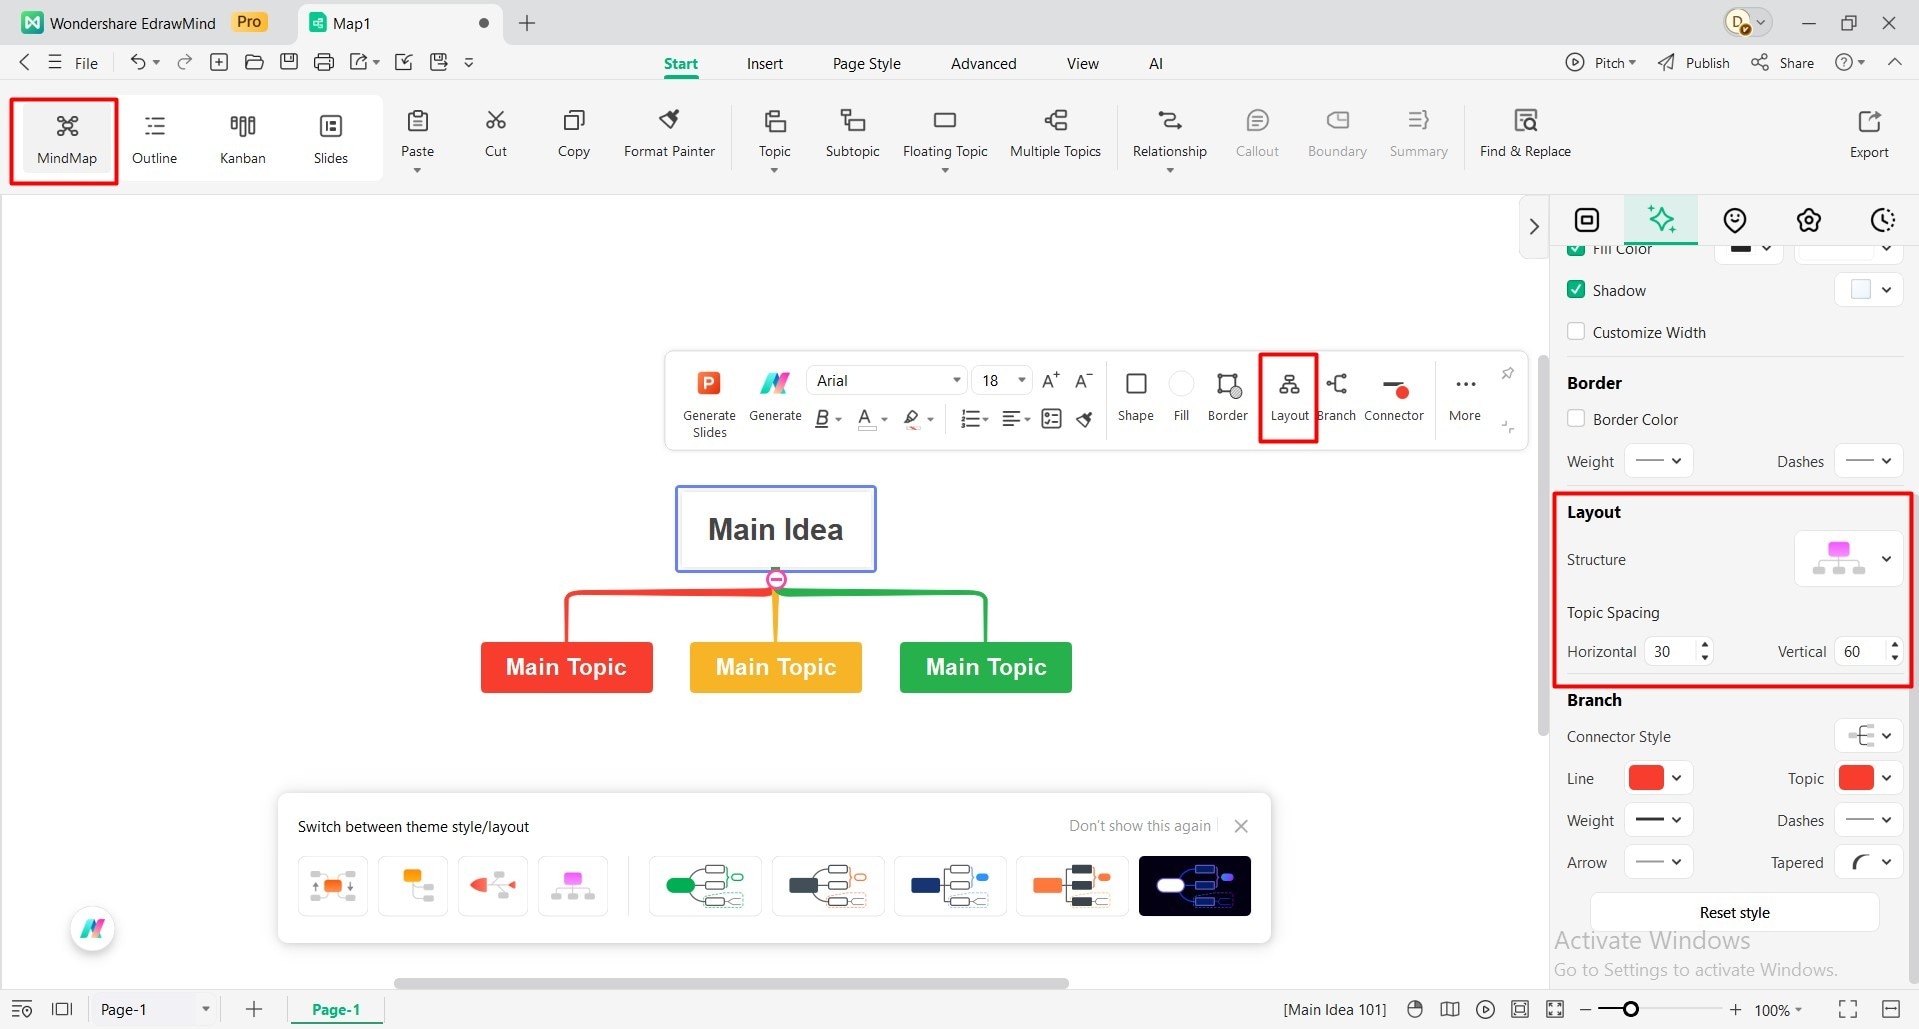Open the Border Dashes dropdown
Screen dimensions: 1919x1029
1868,461
